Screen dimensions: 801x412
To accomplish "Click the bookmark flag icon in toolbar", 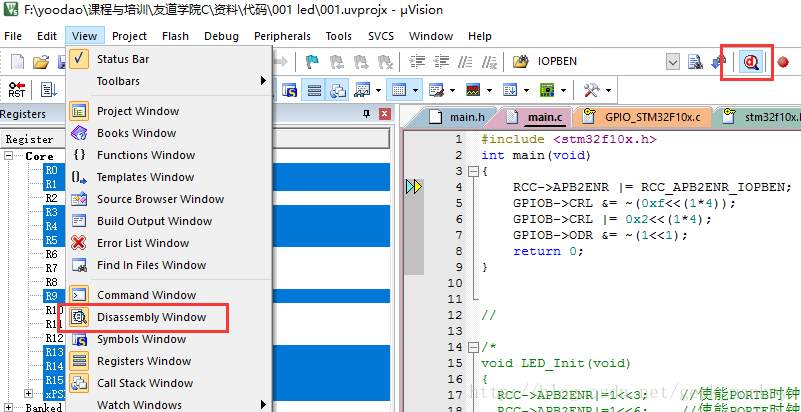I will [311, 62].
